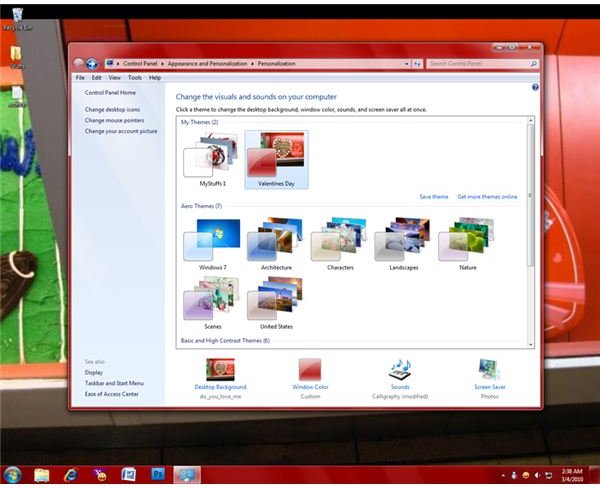Open the Screen Saver icon

(490, 369)
